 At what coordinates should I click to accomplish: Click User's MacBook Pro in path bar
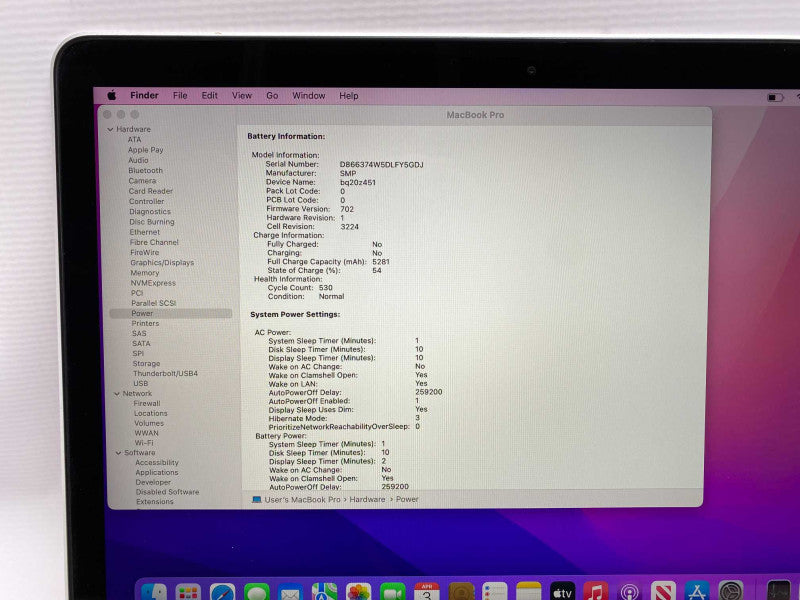click(x=302, y=499)
